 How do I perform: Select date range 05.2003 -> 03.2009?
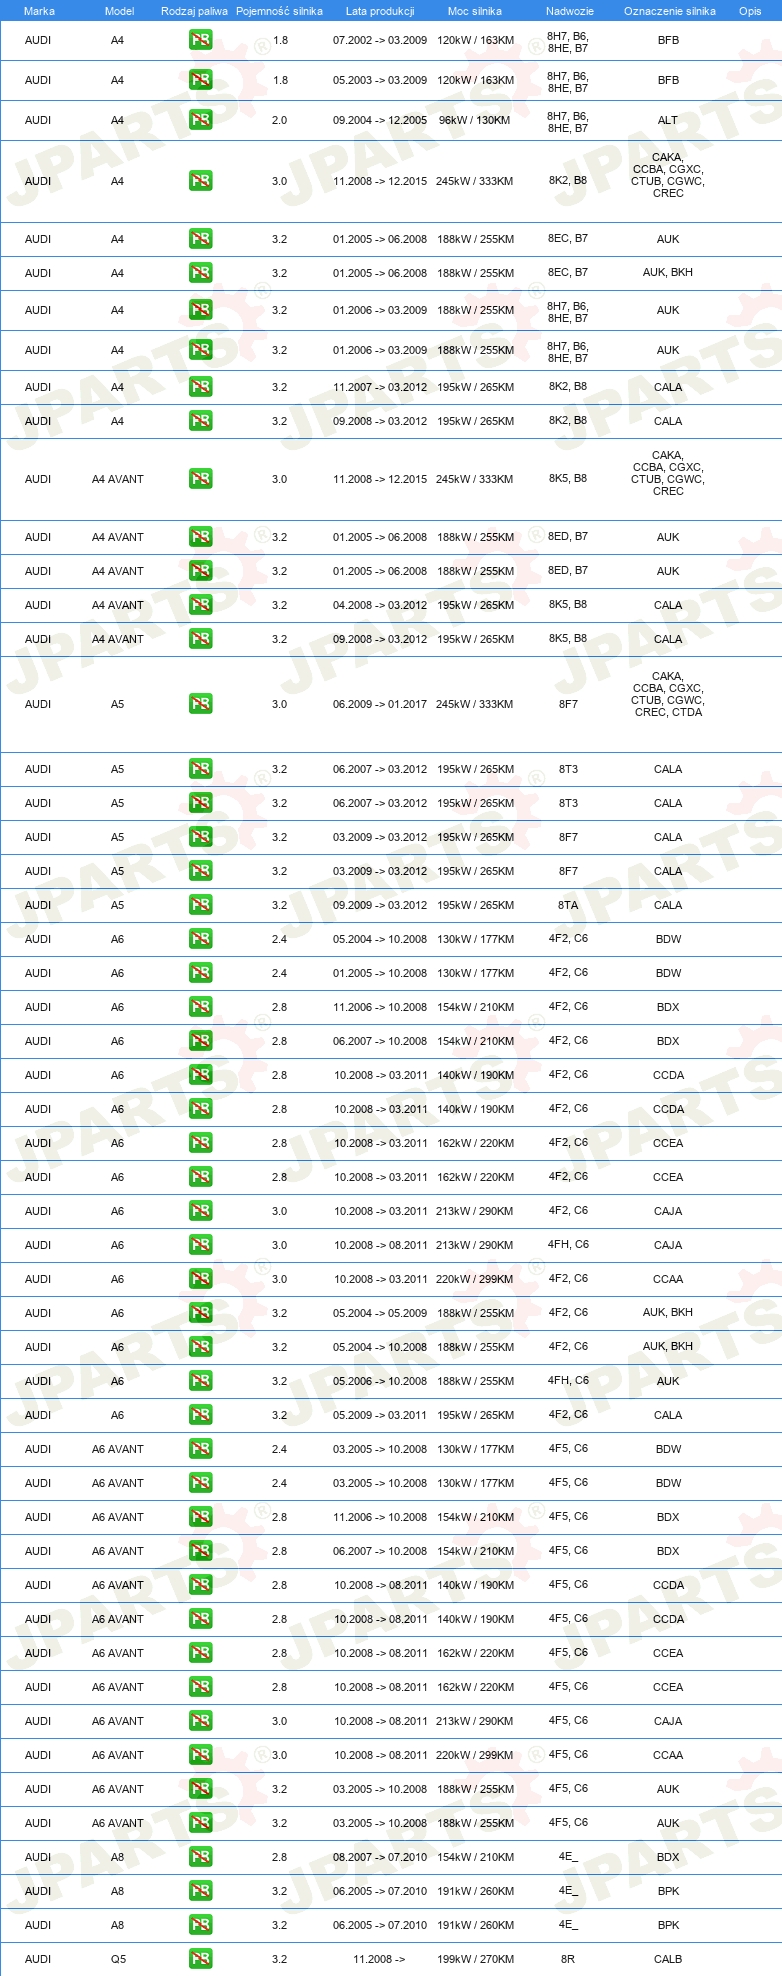pyautogui.click(x=380, y=80)
